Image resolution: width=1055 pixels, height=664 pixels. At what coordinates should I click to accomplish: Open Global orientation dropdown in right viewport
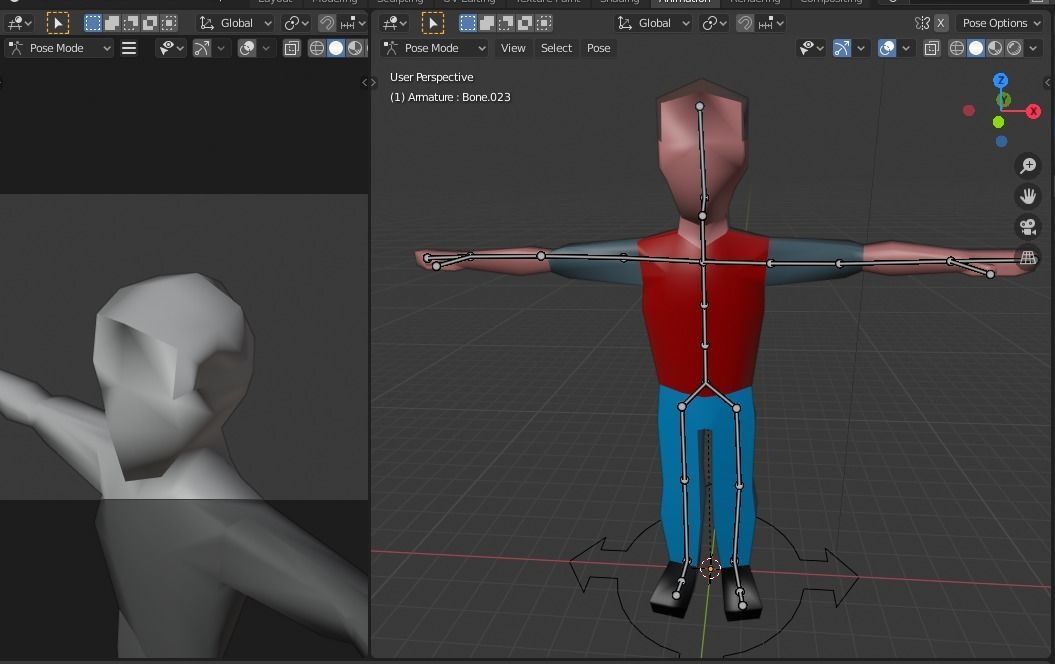[x=654, y=24]
